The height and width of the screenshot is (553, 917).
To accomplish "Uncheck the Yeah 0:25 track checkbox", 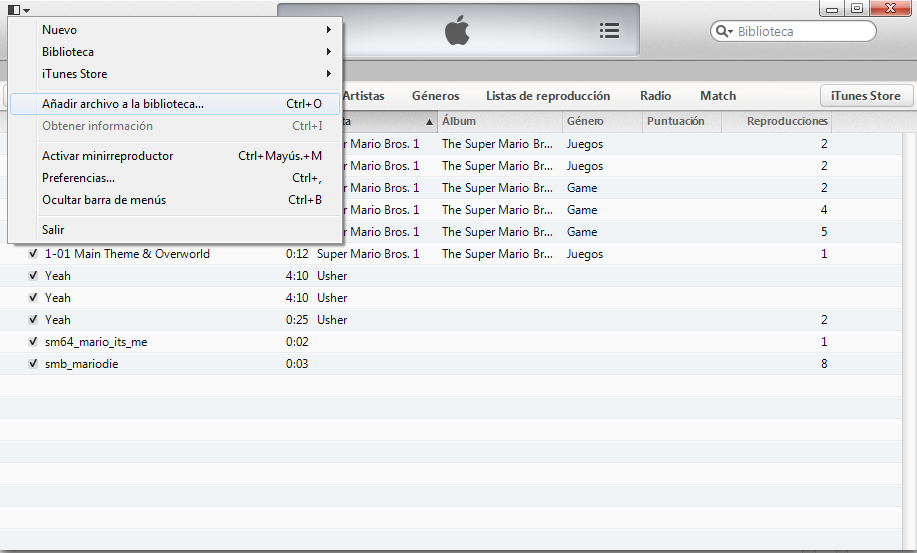I will (x=33, y=320).
